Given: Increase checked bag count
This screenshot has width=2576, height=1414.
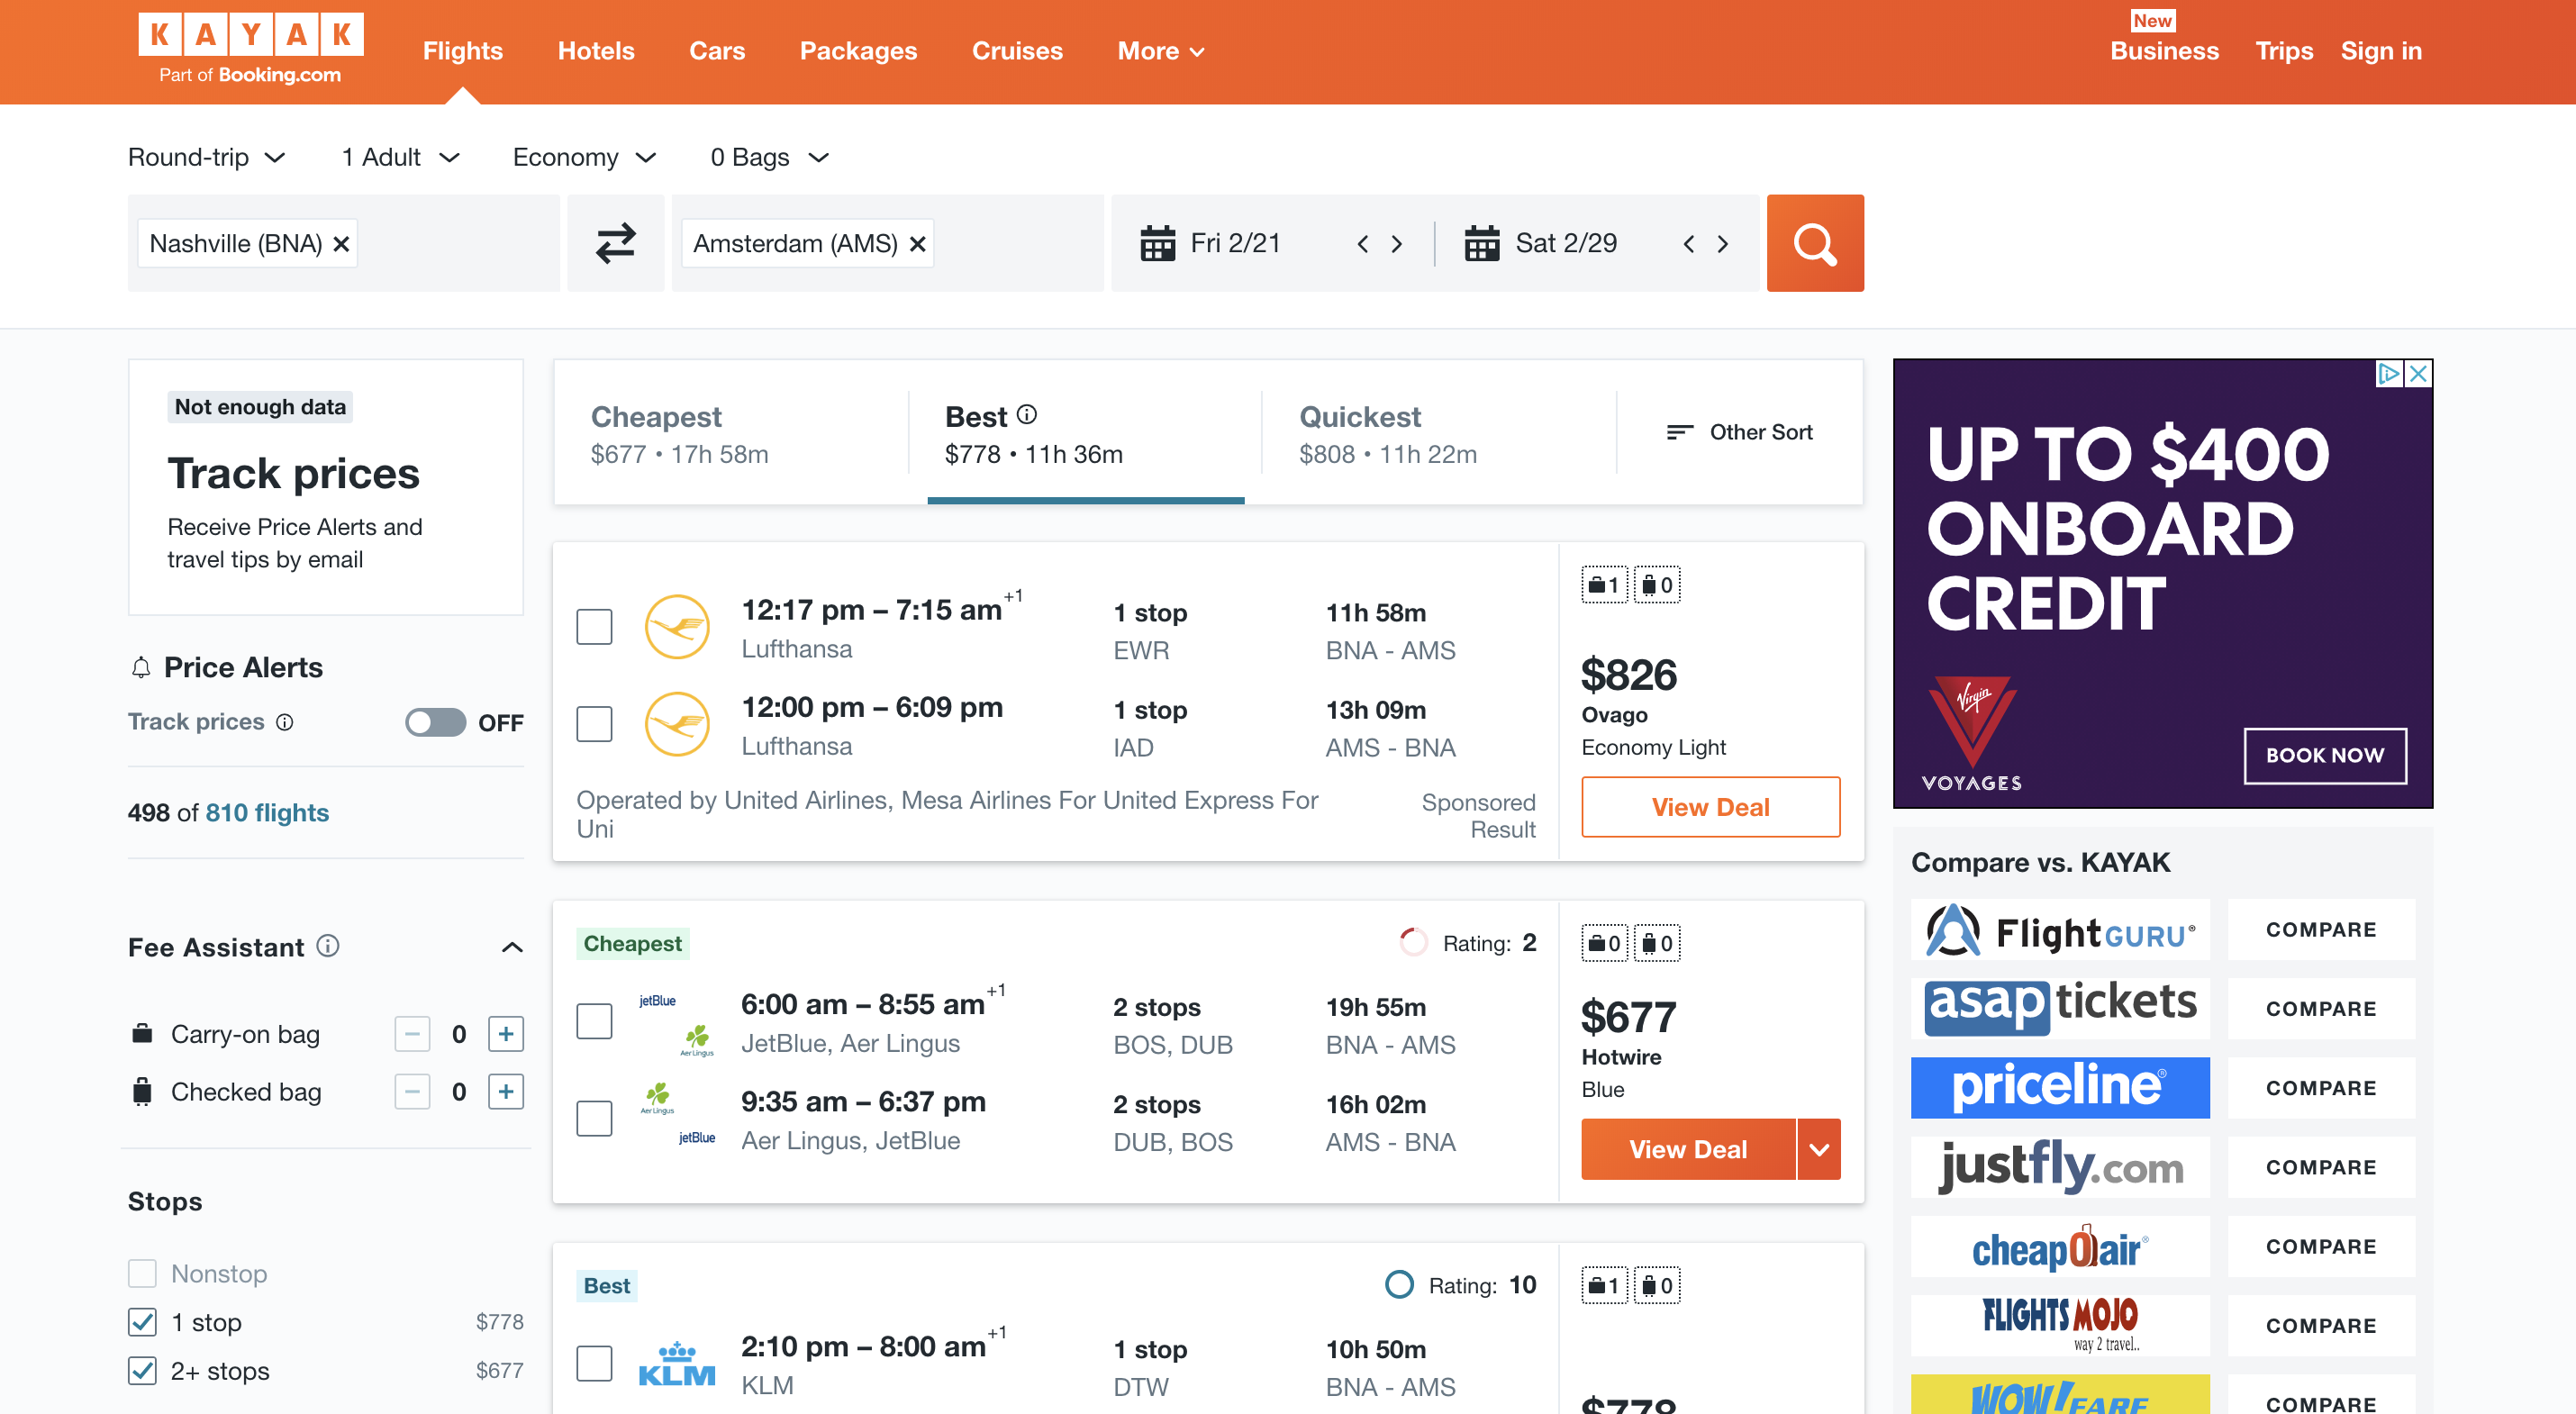Looking at the screenshot, I should tap(506, 1091).
